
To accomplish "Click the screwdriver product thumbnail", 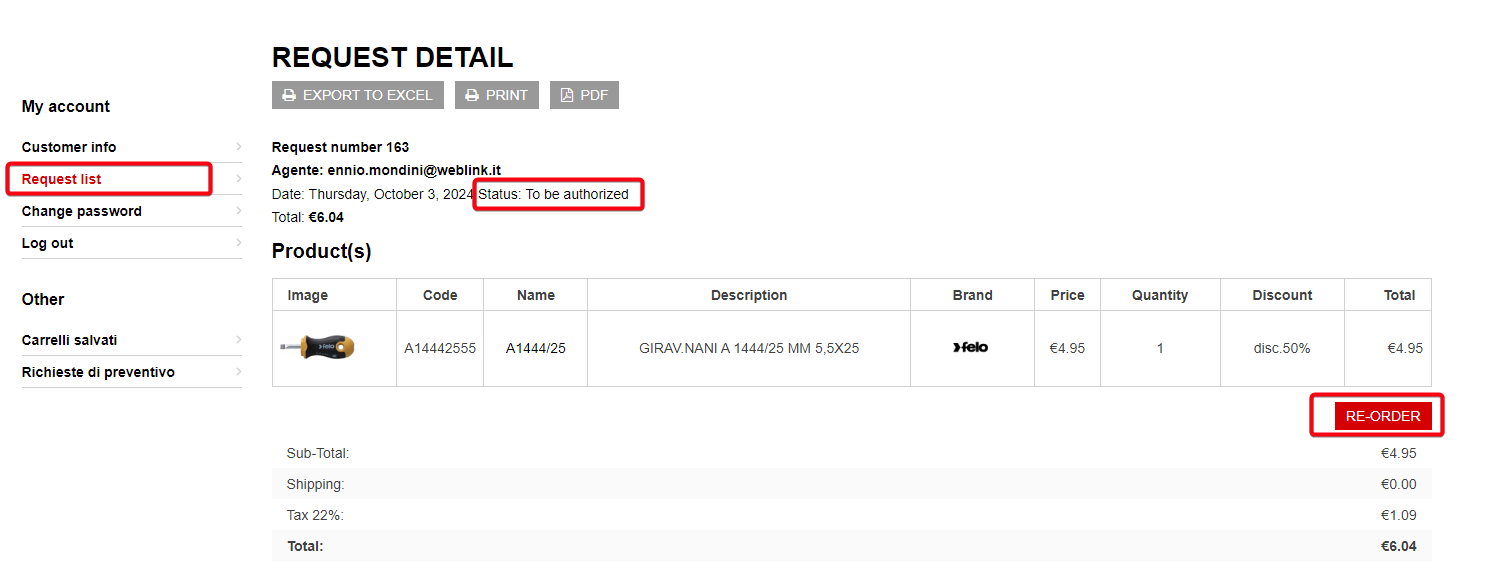I will click(x=318, y=348).
